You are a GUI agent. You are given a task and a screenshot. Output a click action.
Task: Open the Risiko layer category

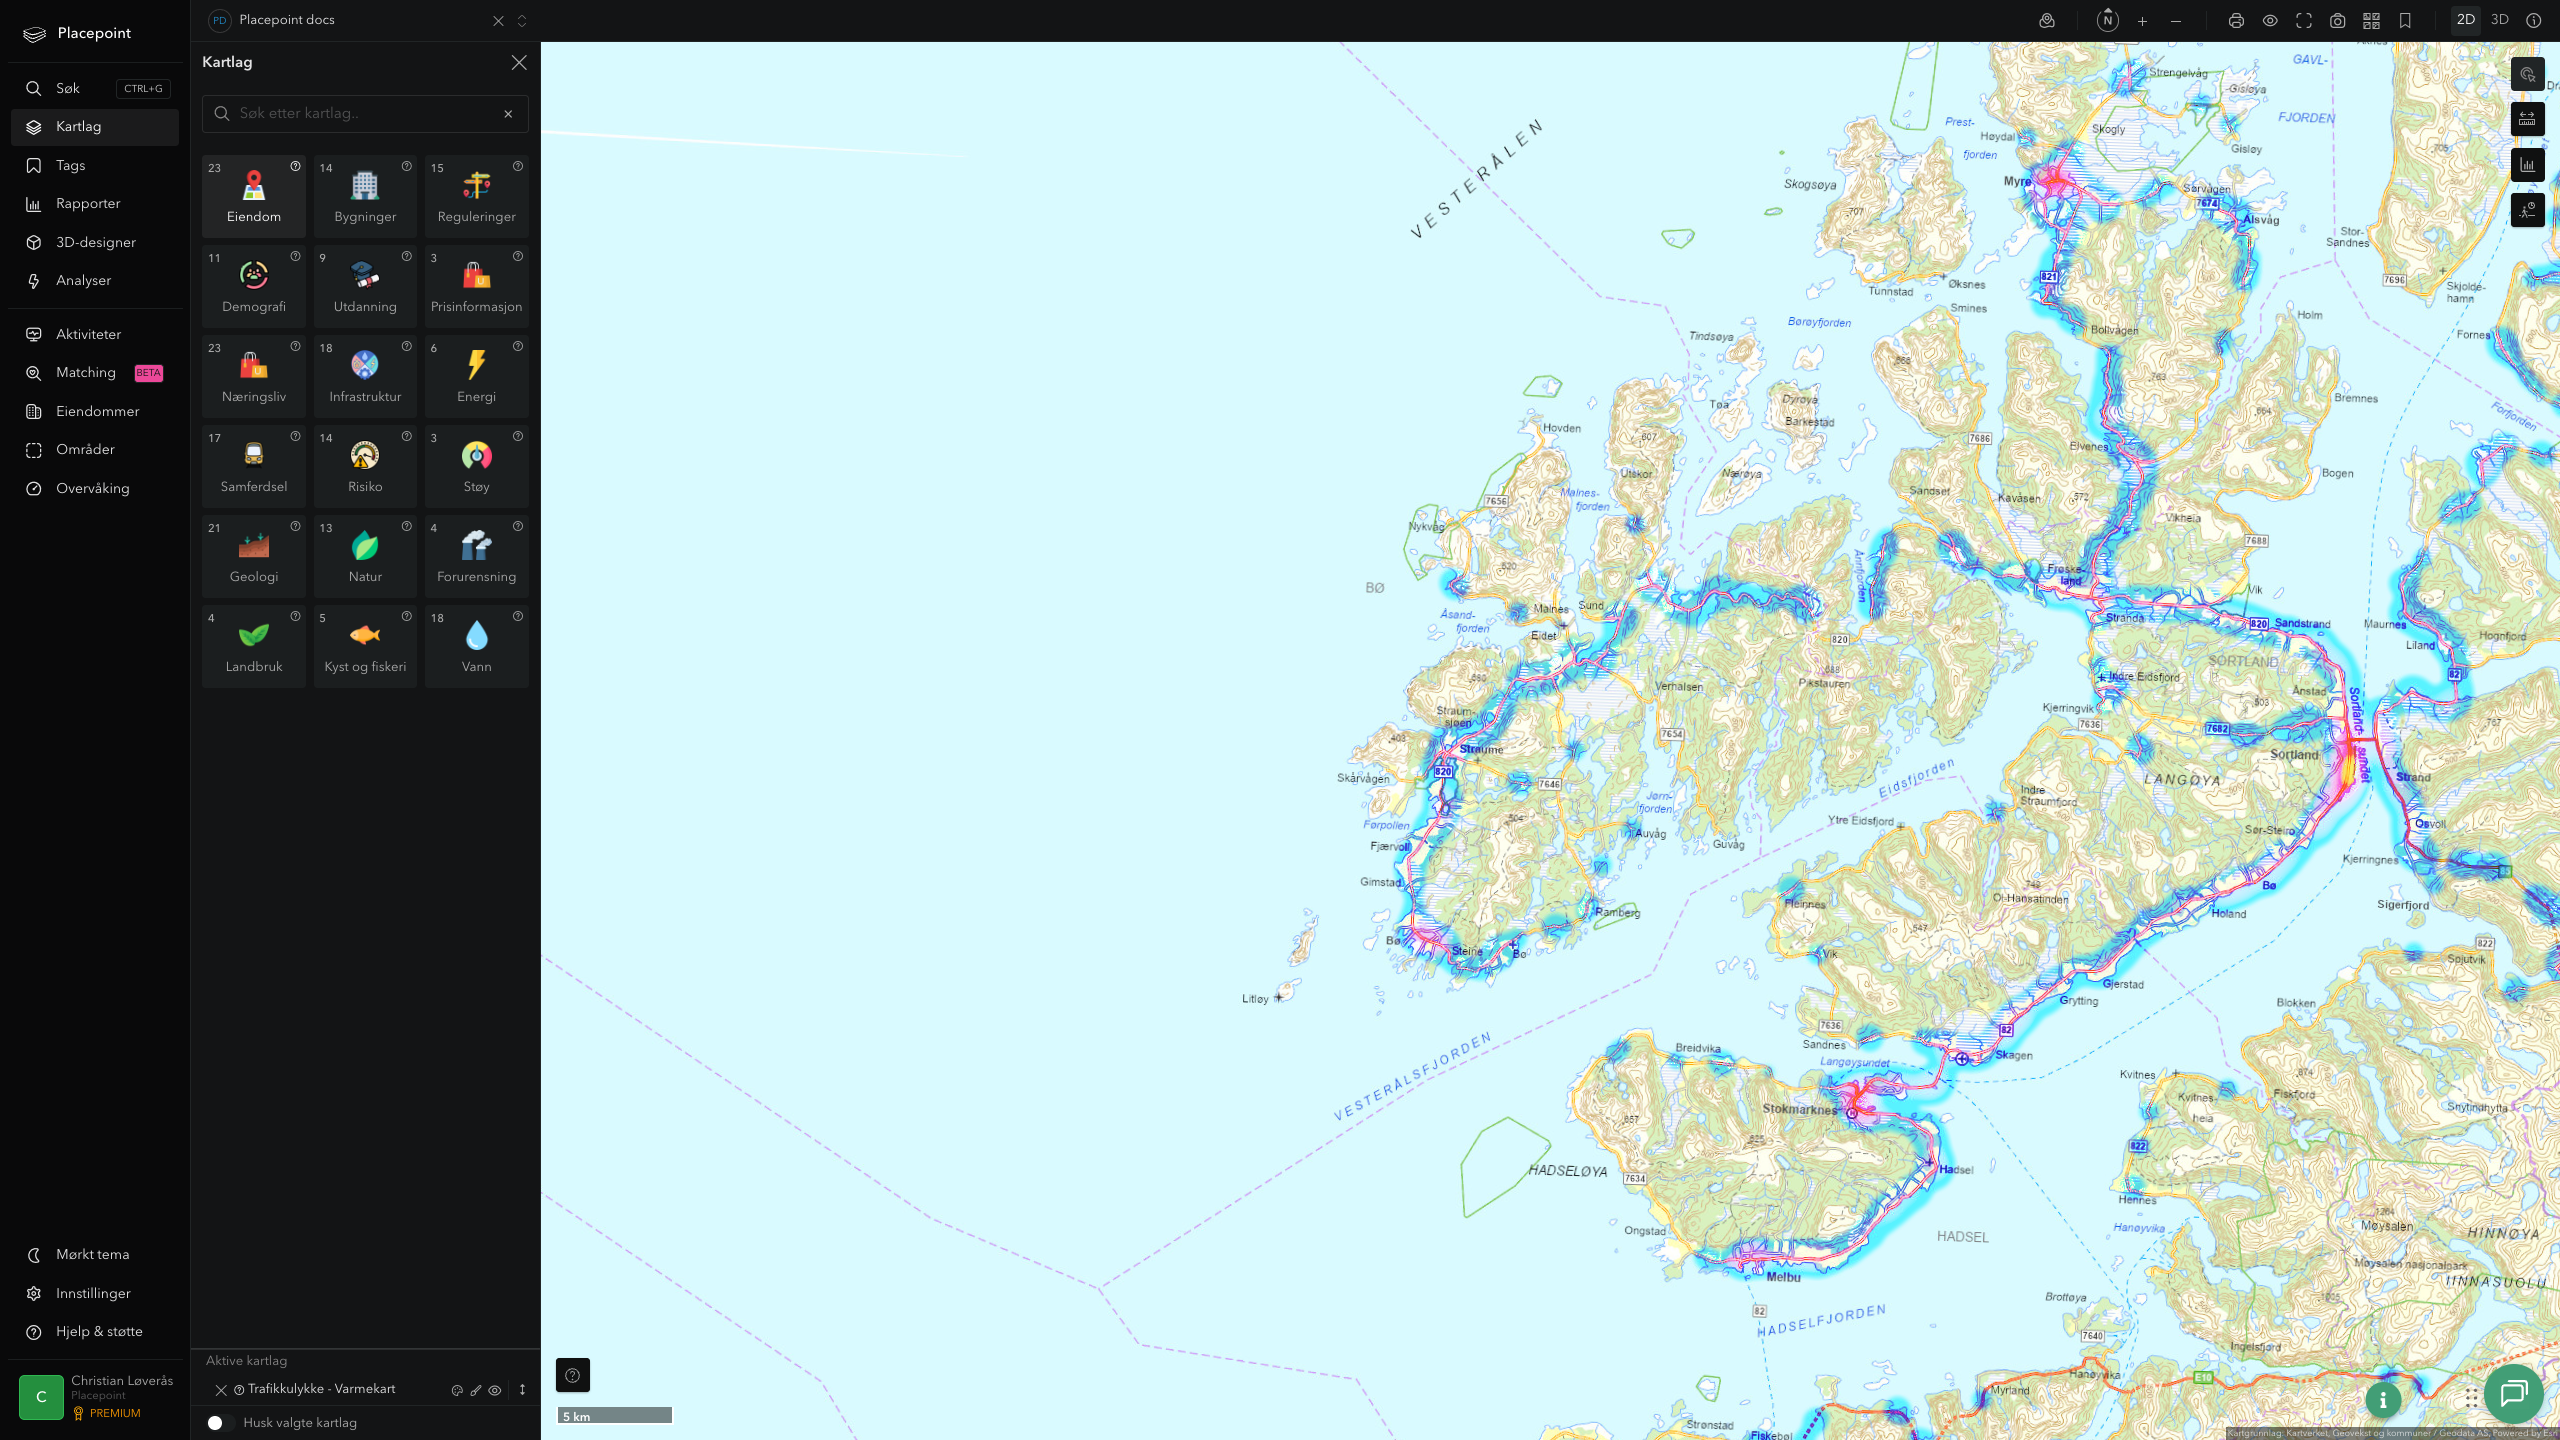click(365, 466)
